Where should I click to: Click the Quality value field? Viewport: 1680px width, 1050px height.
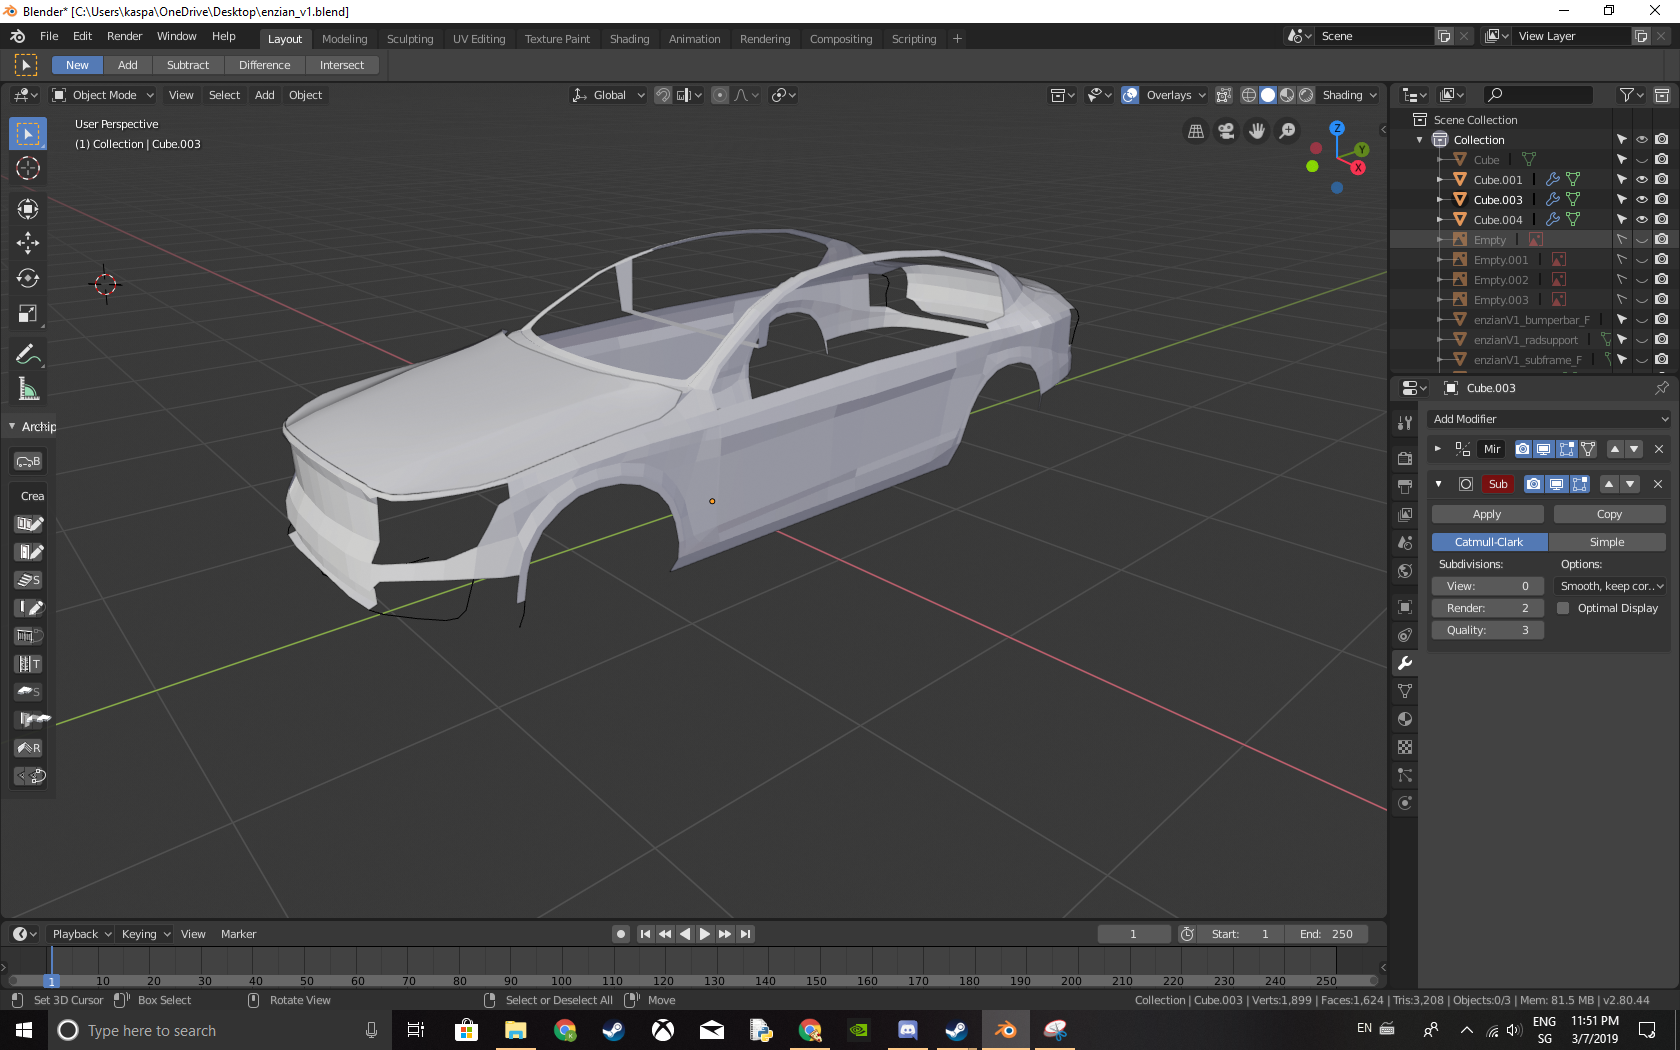tap(1488, 630)
